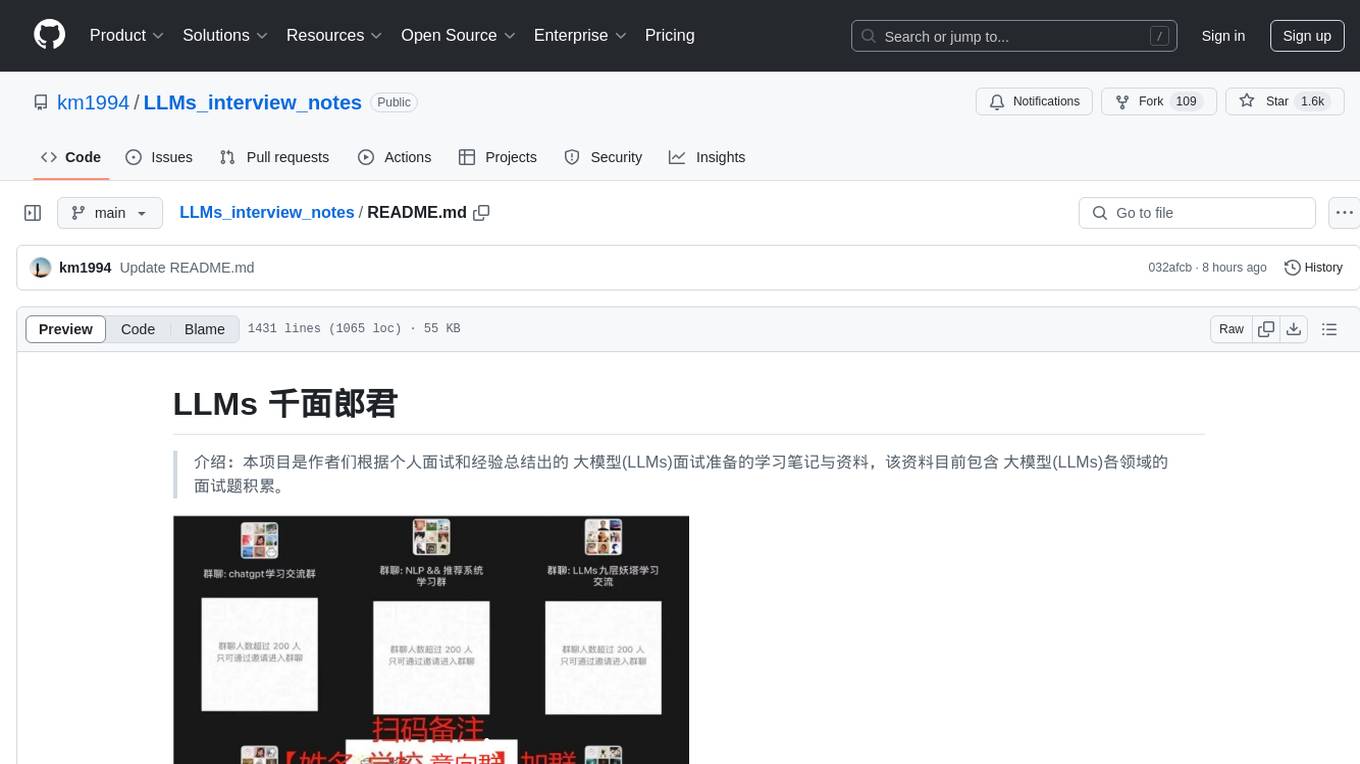Open the more file actions menu
This screenshot has height=764, width=1360.
pos(1345,213)
